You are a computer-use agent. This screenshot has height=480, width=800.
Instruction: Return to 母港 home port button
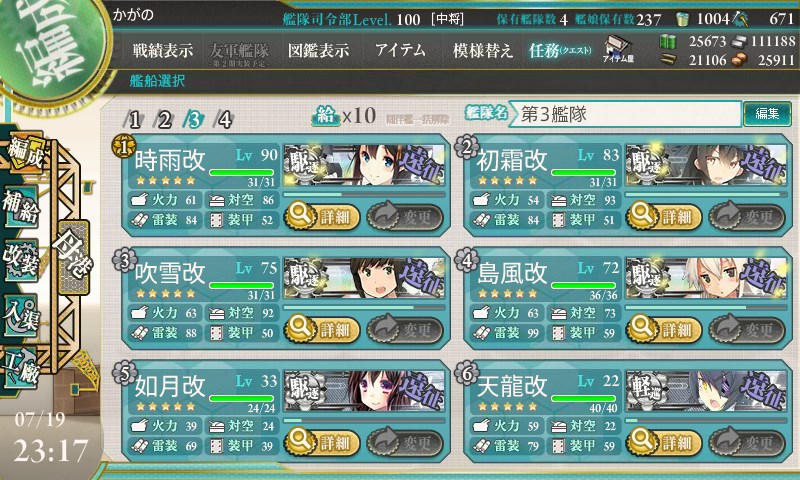tap(74, 257)
